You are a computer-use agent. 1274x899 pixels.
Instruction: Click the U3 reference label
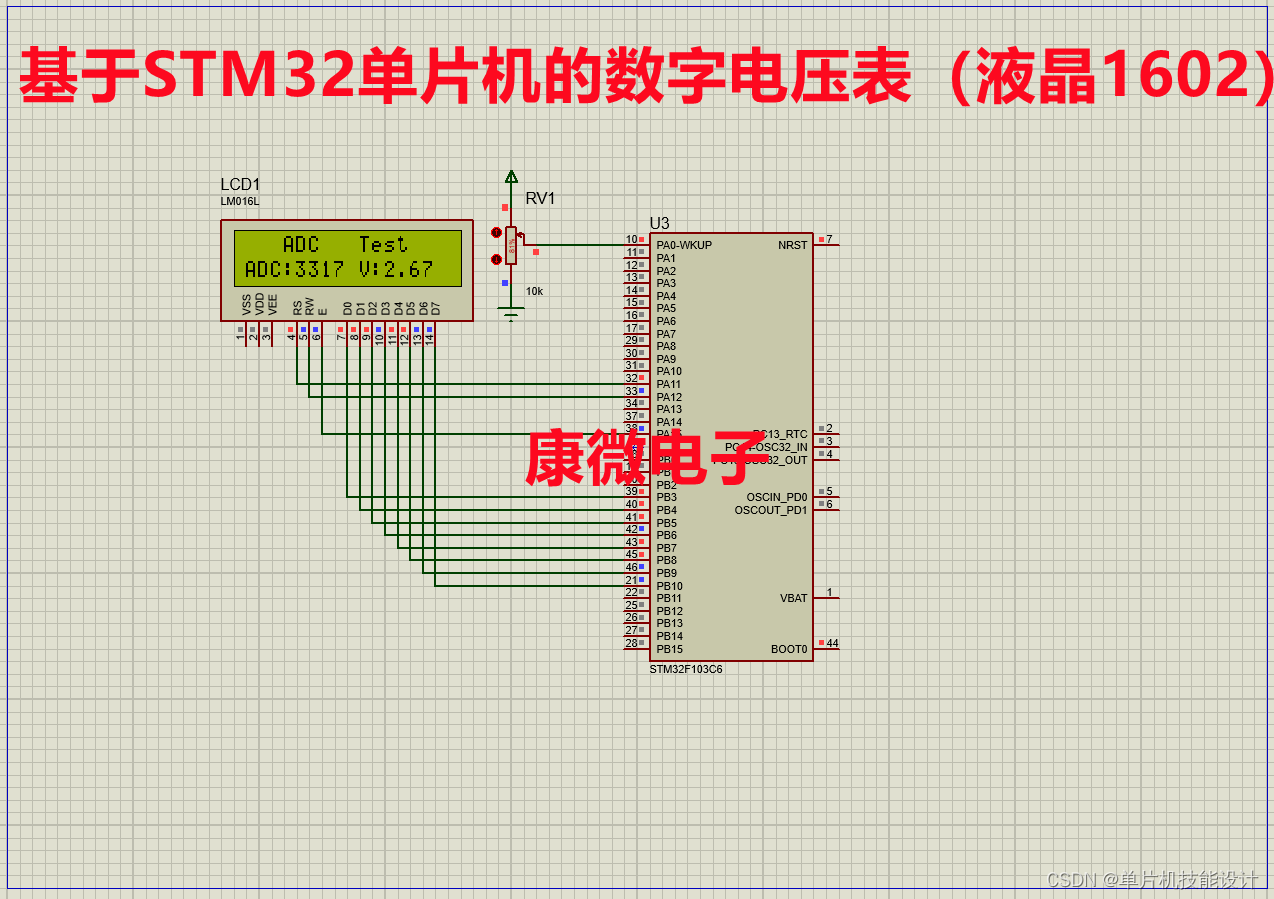pos(658,223)
